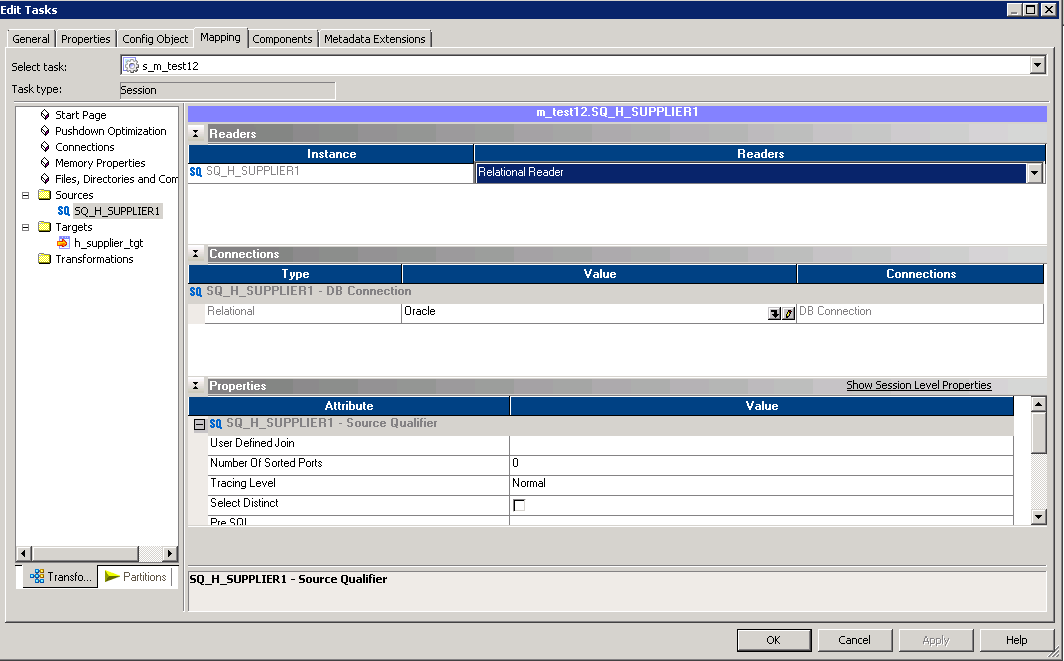1064x661 pixels.
Task: Click the User Defined Join value field
Action: tap(760, 443)
